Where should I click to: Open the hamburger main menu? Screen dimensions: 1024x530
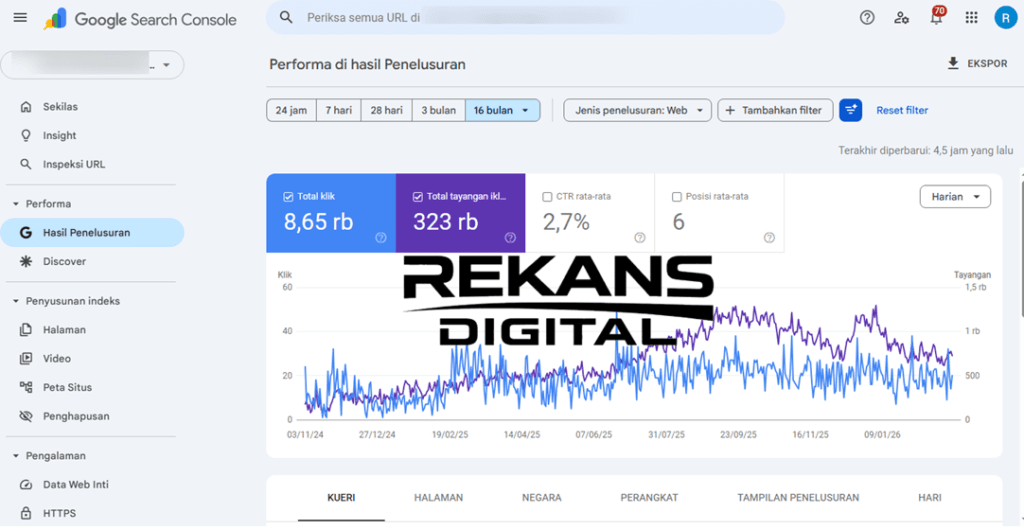pos(20,18)
